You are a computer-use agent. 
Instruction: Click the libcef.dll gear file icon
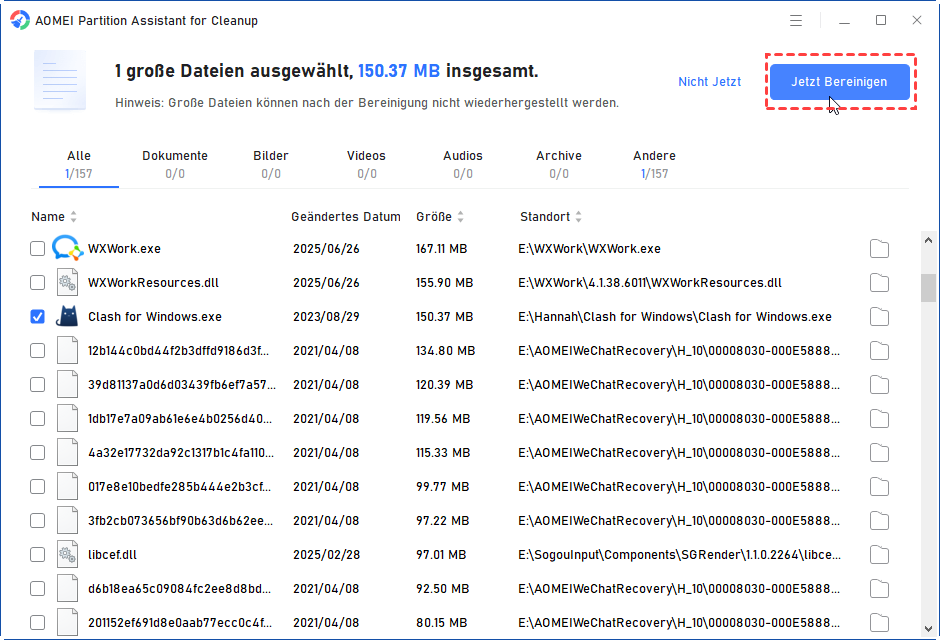click(x=67, y=554)
